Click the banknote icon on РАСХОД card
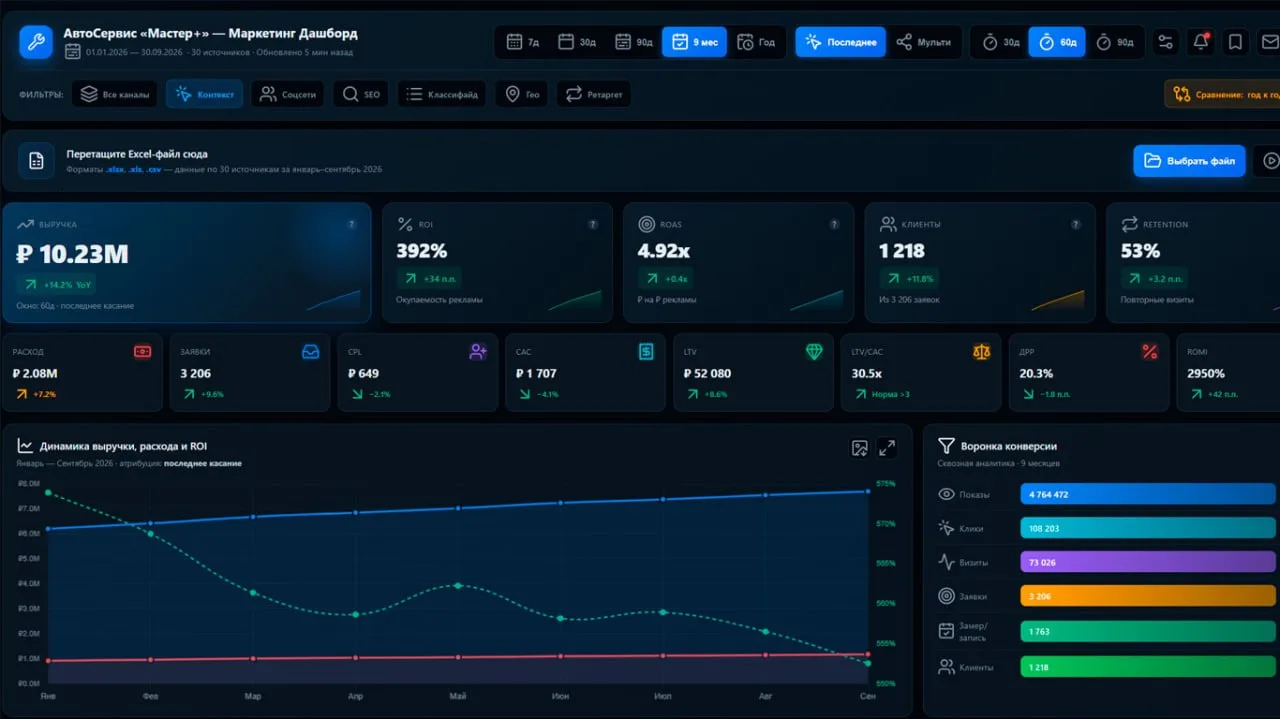The height and width of the screenshot is (719, 1280). coord(143,352)
